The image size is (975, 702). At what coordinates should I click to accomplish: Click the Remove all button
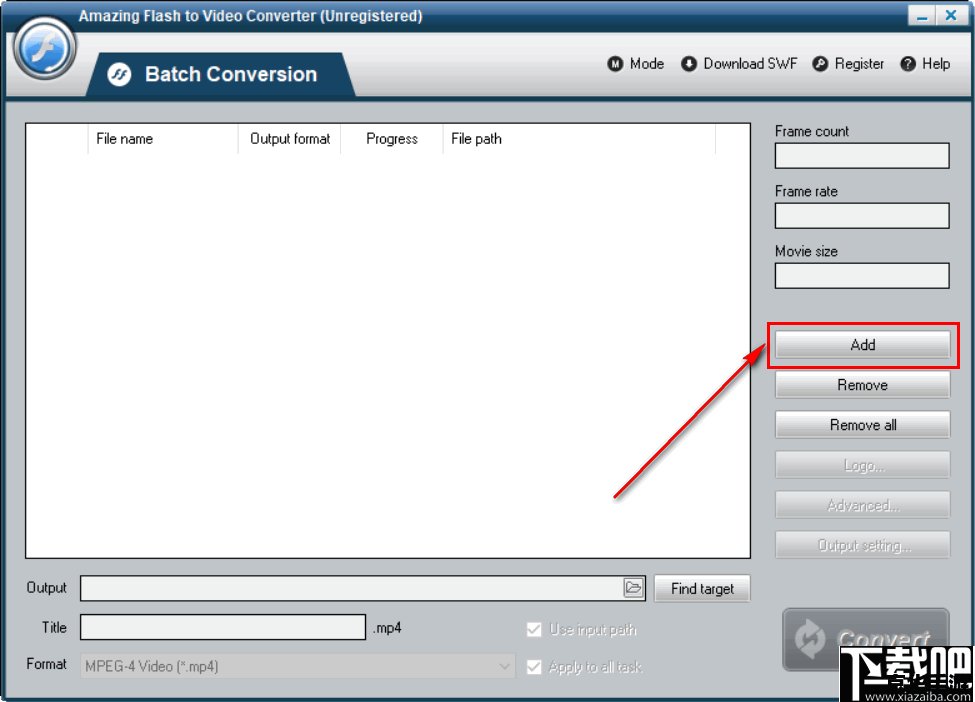pyautogui.click(x=862, y=425)
